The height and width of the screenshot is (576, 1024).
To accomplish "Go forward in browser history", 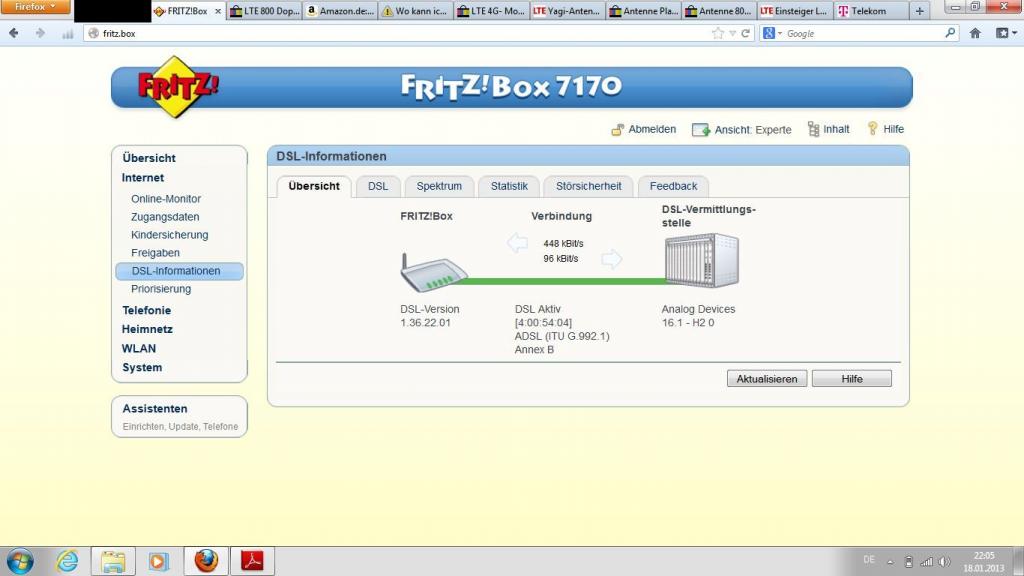I will [40, 33].
